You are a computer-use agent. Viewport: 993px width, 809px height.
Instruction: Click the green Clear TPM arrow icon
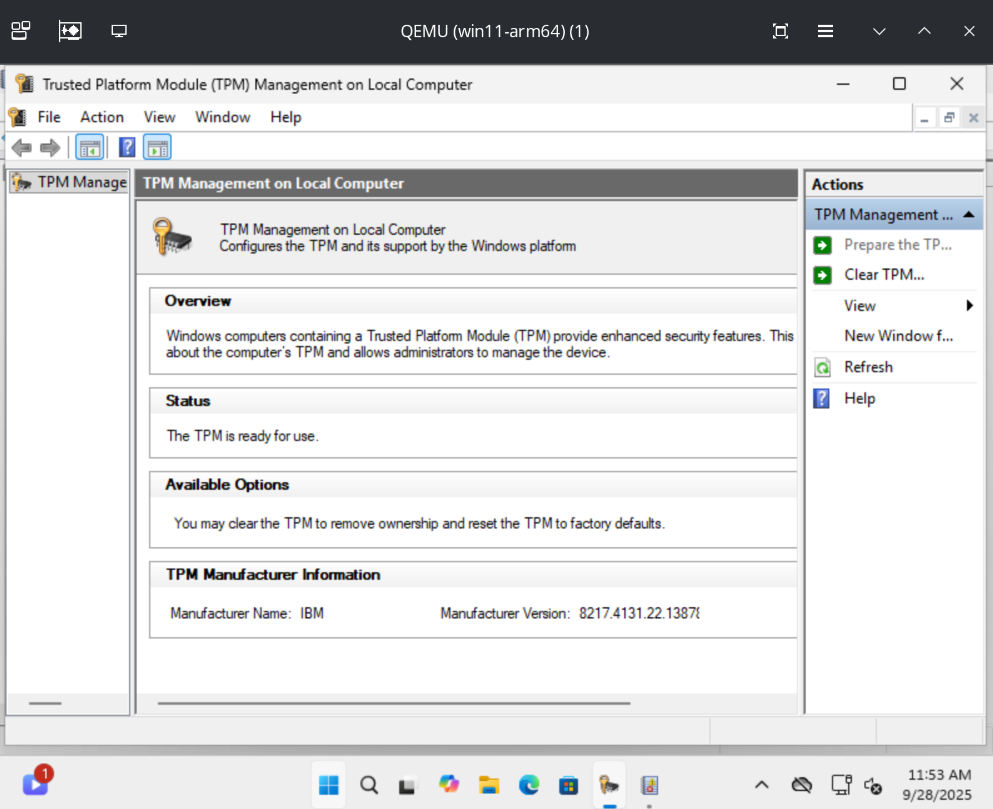[x=822, y=275]
